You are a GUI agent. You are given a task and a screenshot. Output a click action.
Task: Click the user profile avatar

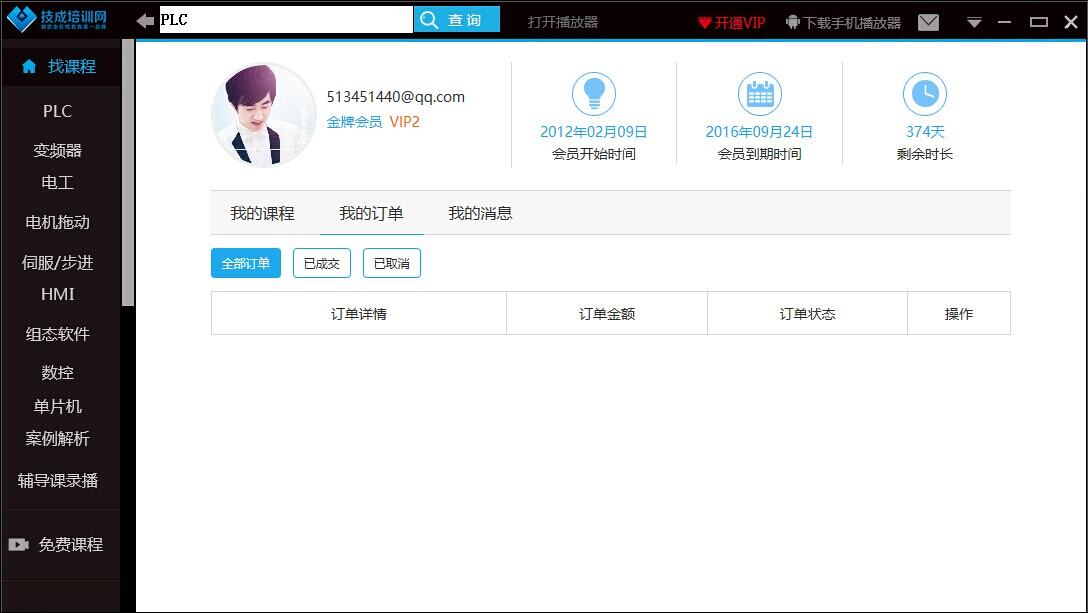(x=264, y=115)
